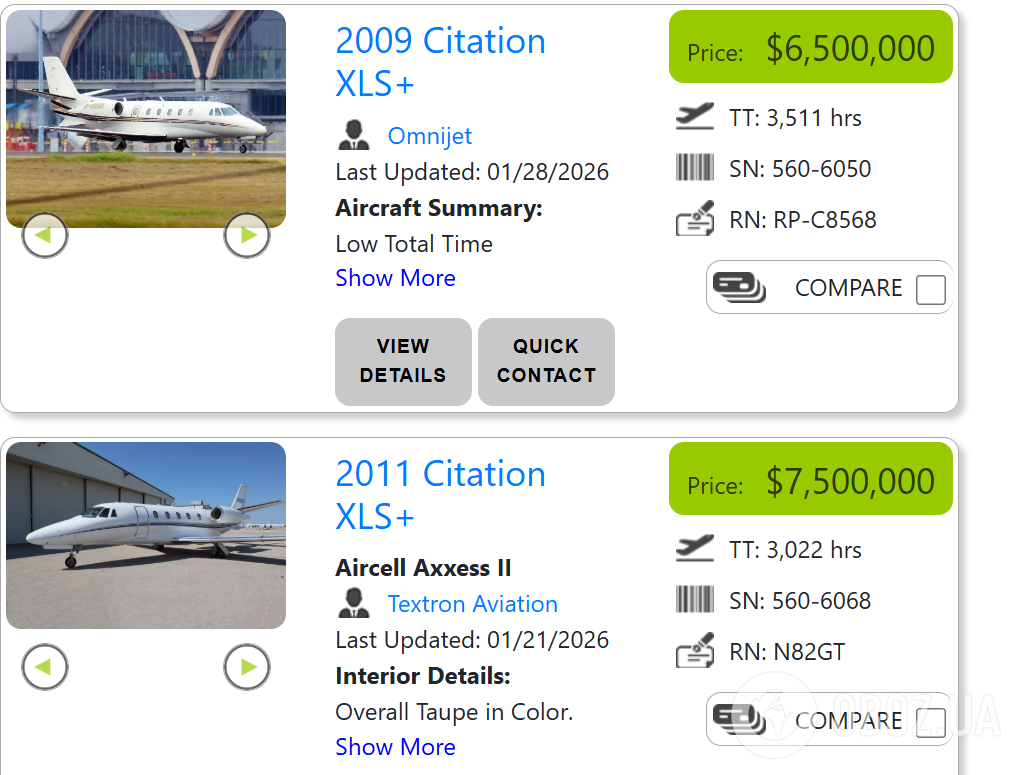
Task: Click the Omnijet seller person icon
Action: click(354, 135)
